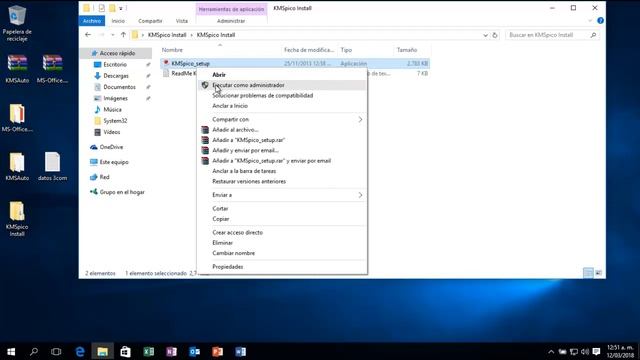The image size is (640, 360).
Task: Choose Añadir al archivo...
Action: [282, 130]
